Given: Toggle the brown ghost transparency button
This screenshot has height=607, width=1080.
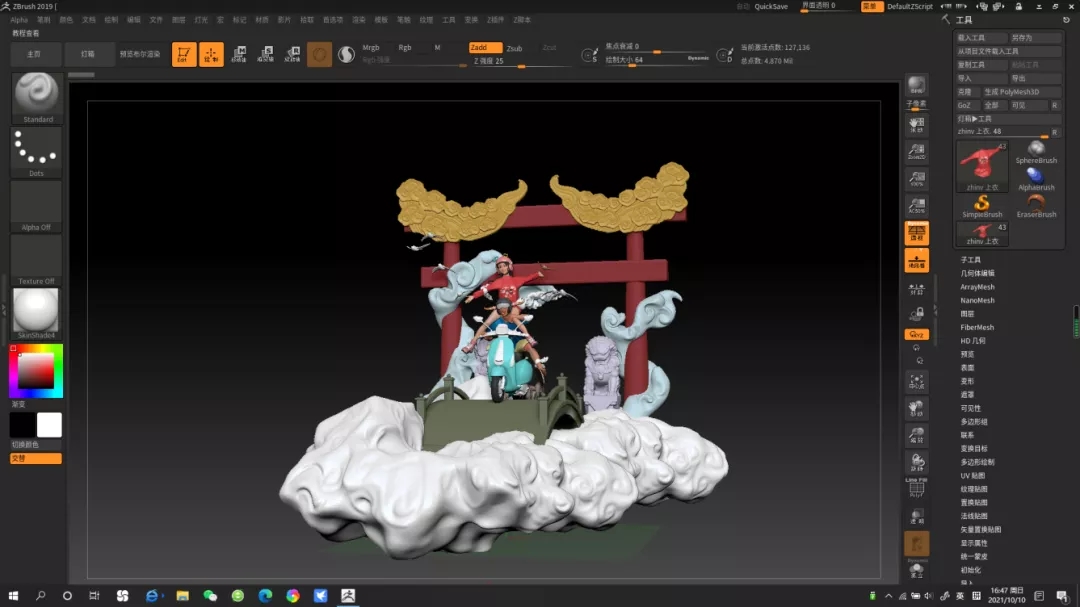Looking at the screenshot, I should click(x=916, y=544).
